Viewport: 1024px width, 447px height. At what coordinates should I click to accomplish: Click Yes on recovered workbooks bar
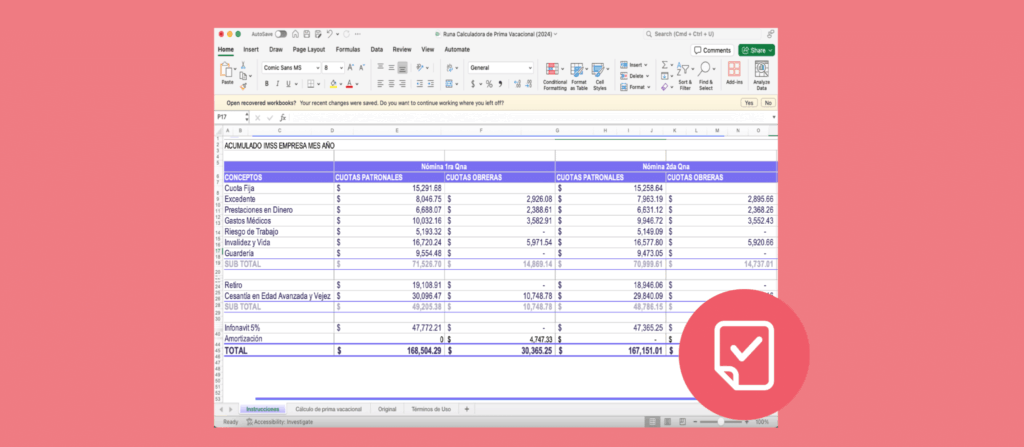coord(748,102)
